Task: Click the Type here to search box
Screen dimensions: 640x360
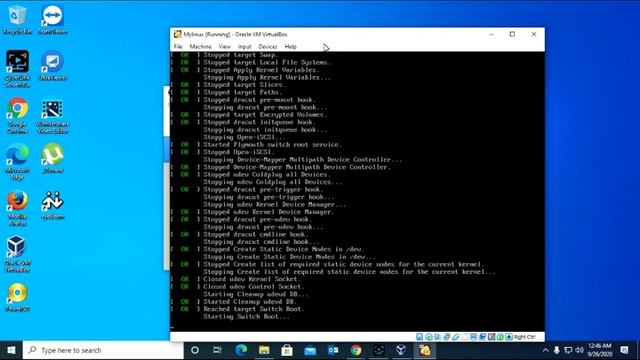Action: [x=103, y=350]
